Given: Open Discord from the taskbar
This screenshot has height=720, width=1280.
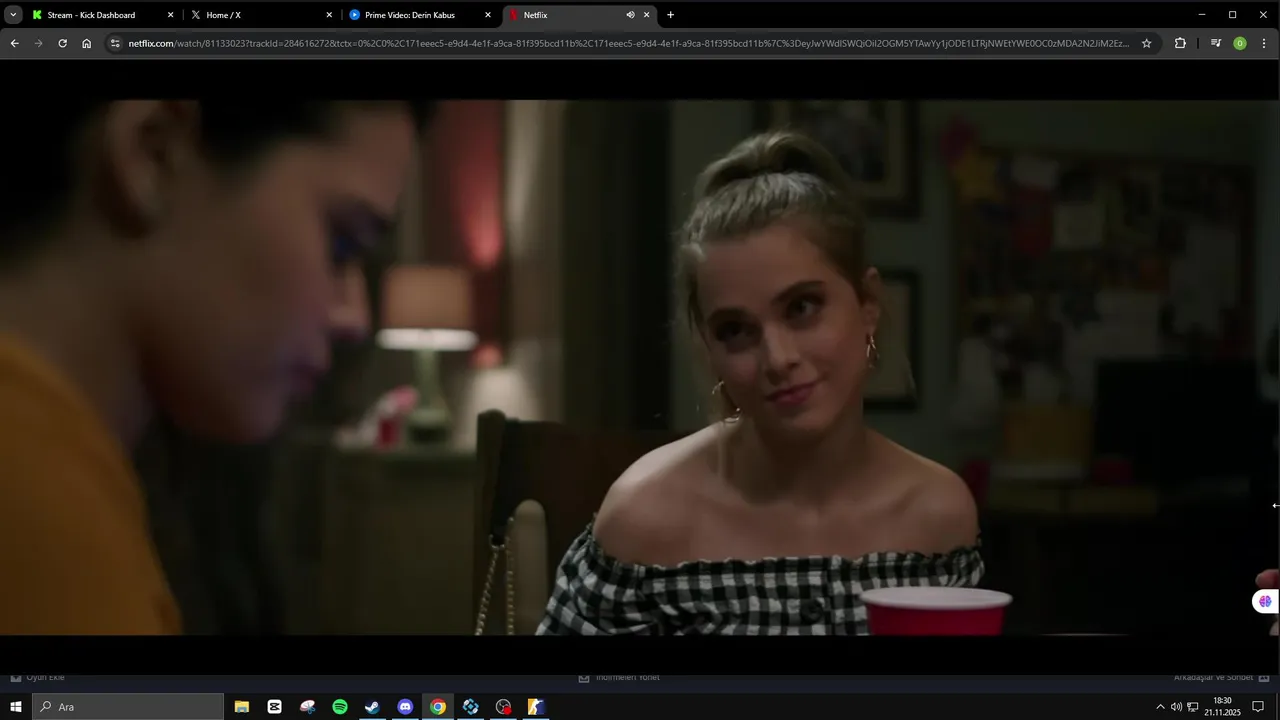Looking at the screenshot, I should tap(405, 707).
